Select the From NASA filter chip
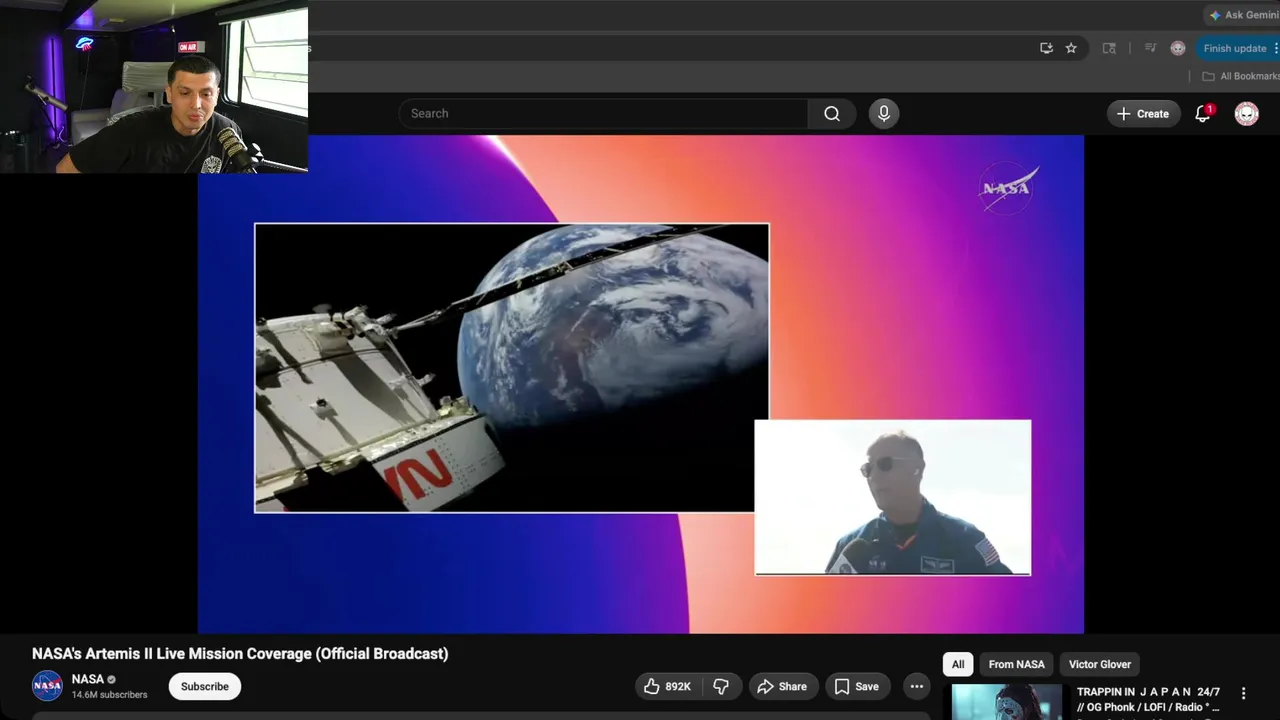1280x720 pixels. point(1016,664)
